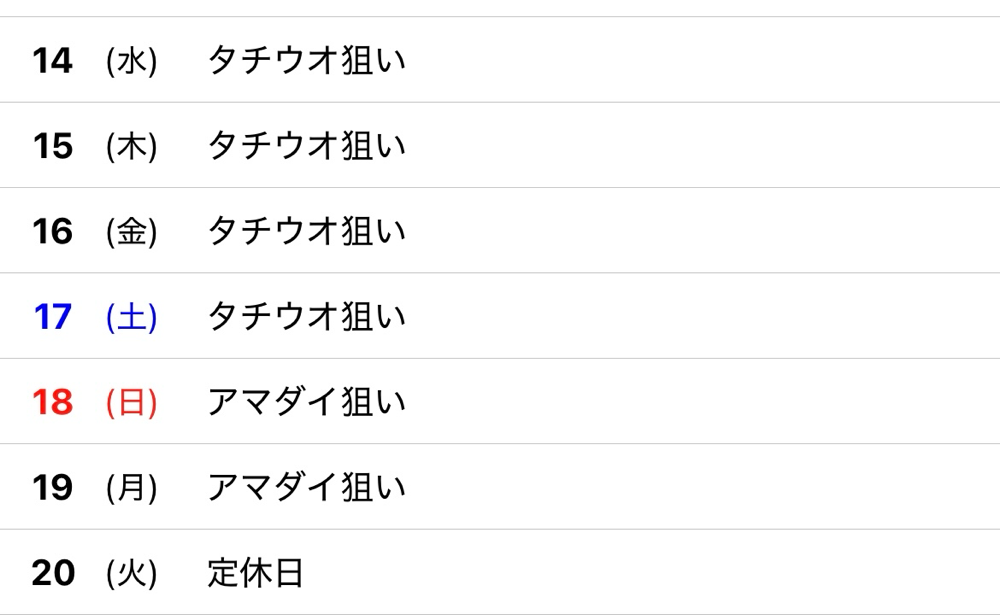Select the (水) weekday label

131,62
